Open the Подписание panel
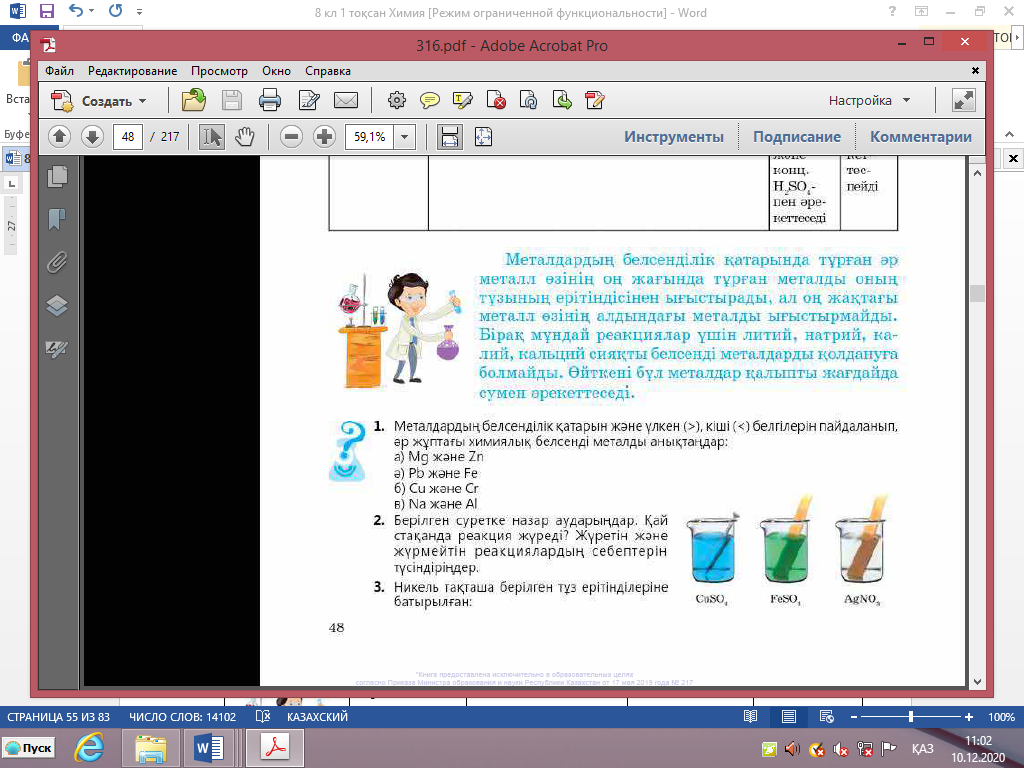 (x=797, y=136)
